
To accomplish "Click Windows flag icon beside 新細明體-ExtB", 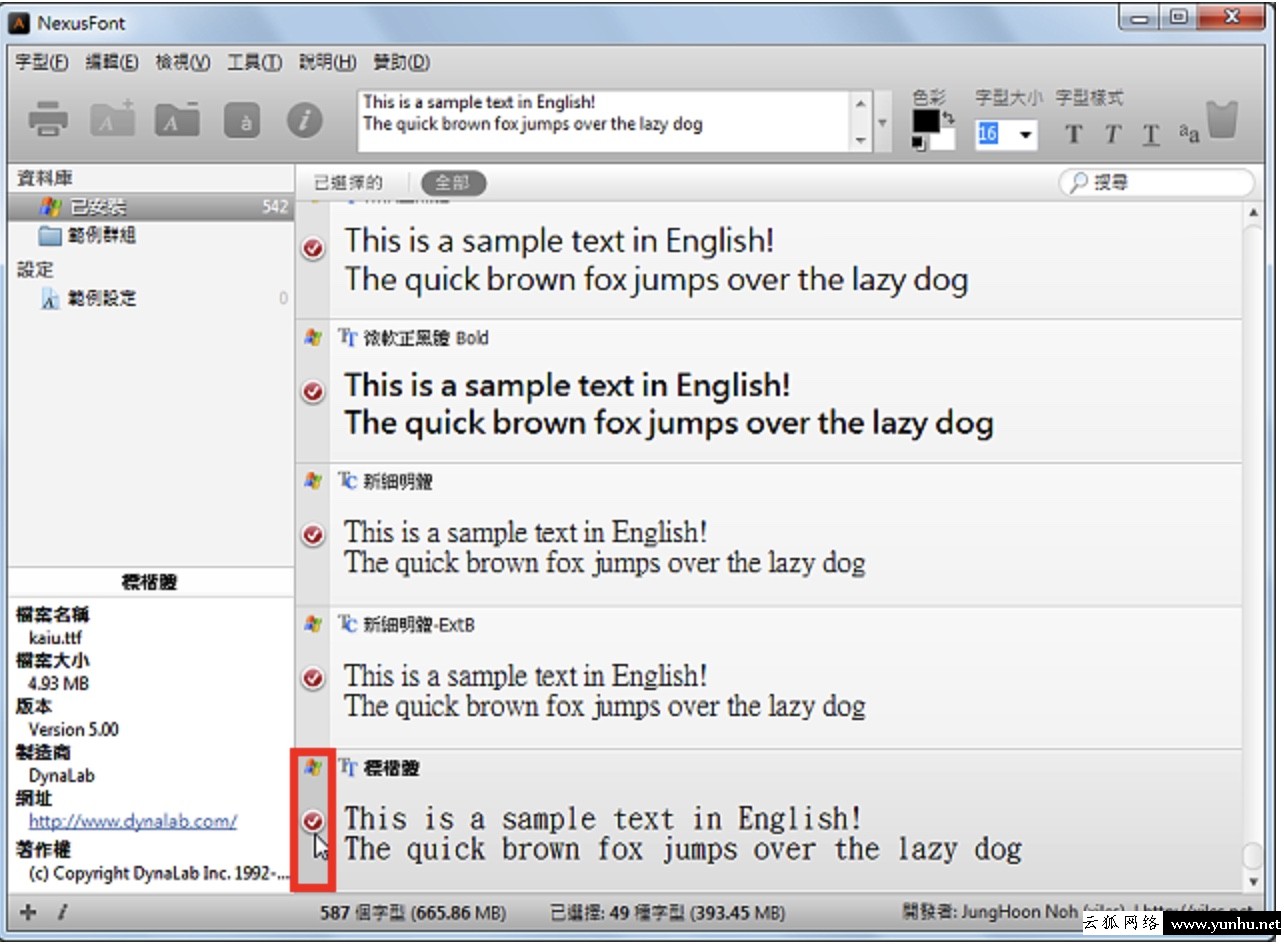I will 313,625.
